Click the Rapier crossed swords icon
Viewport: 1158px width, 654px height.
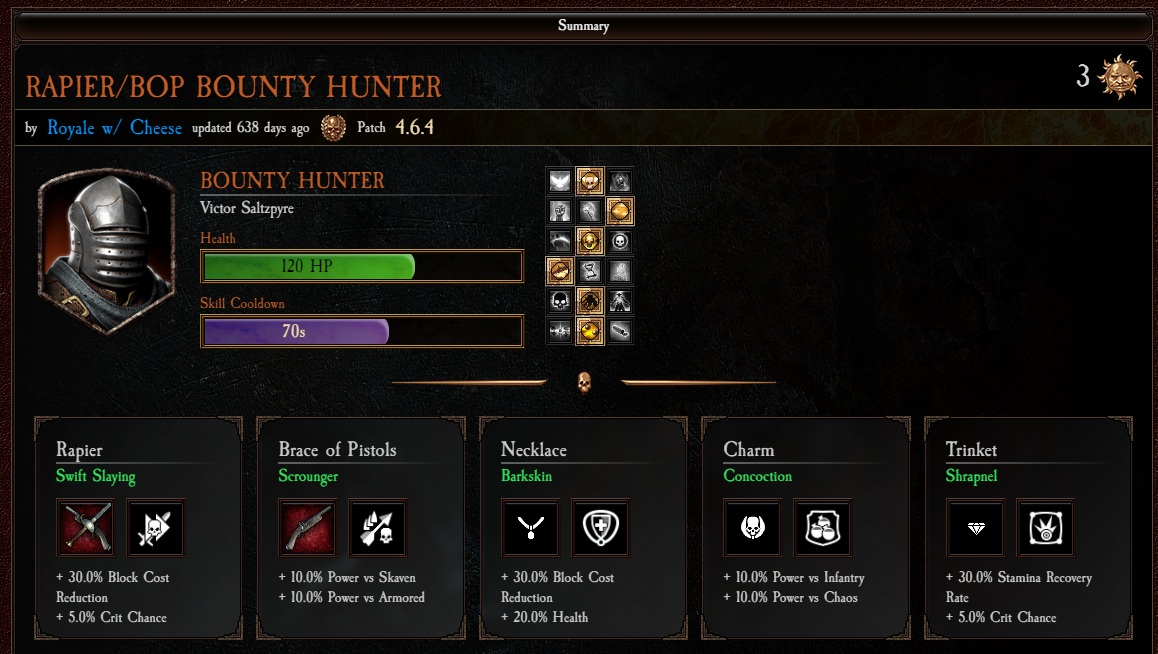click(86, 528)
